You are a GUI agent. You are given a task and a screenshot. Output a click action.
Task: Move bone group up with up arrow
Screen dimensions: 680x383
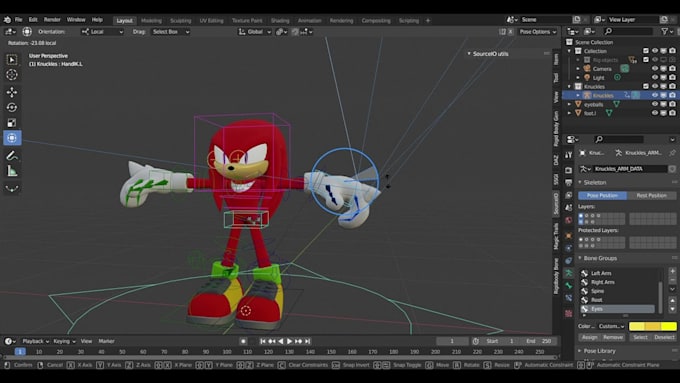(x=672, y=300)
